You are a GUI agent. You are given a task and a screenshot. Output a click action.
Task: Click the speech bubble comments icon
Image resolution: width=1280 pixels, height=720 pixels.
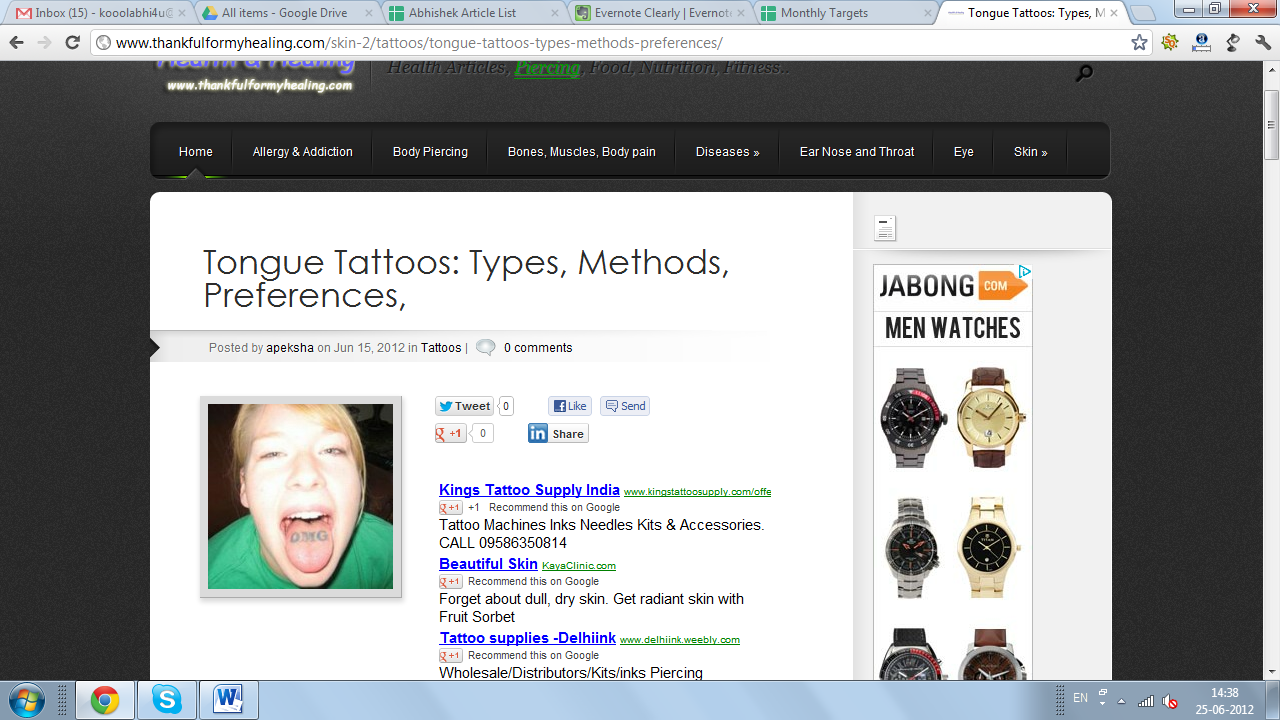coord(485,348)
